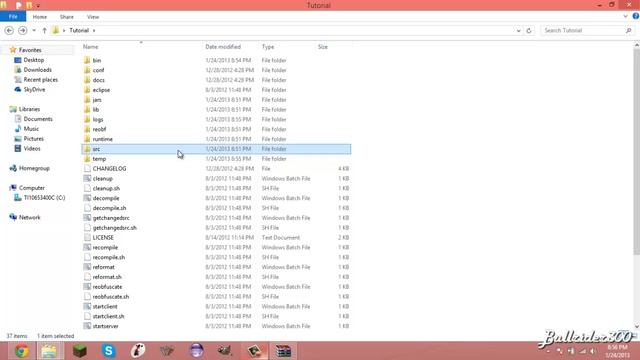Open Explorer help icon
Image resolution: width=640 pixels, height=360 pixels.
tap(636, 16)
